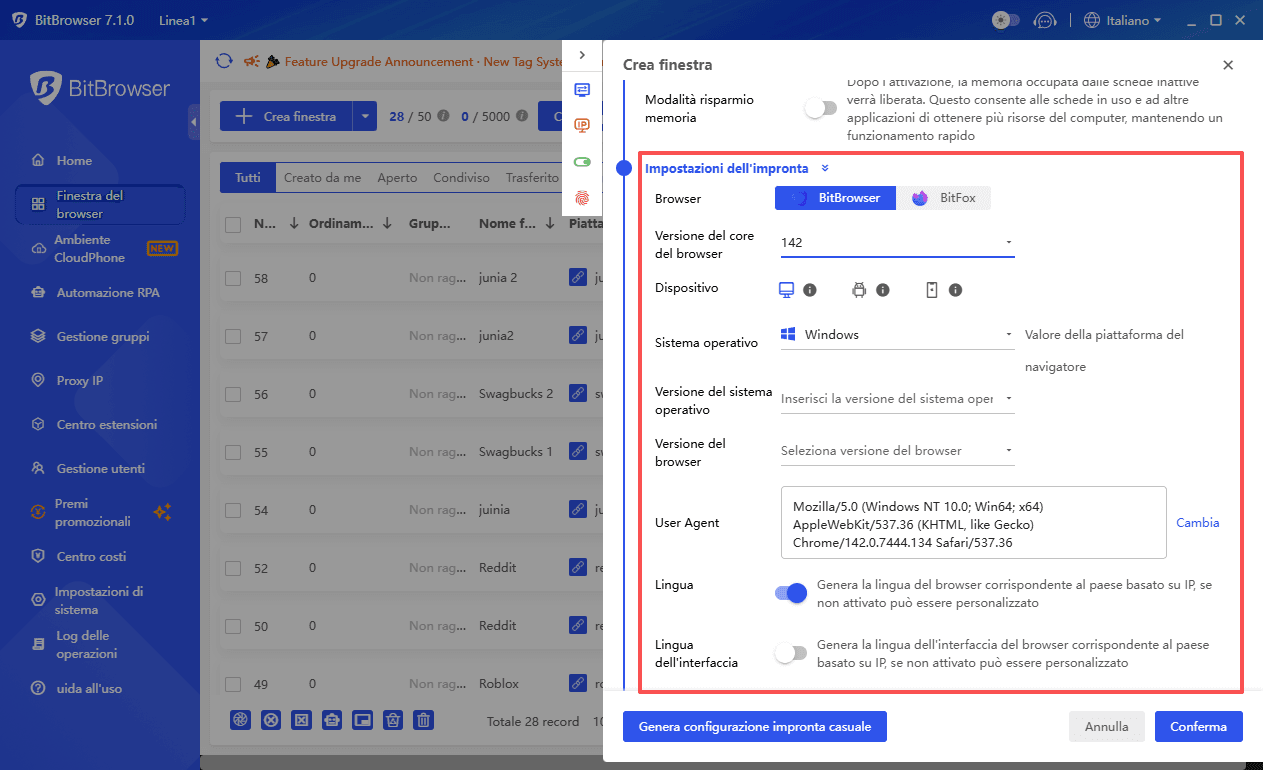Click the orange IP proxy icon in side strip
Viewport: 1263px width, 770px height.
pos(582,125)
